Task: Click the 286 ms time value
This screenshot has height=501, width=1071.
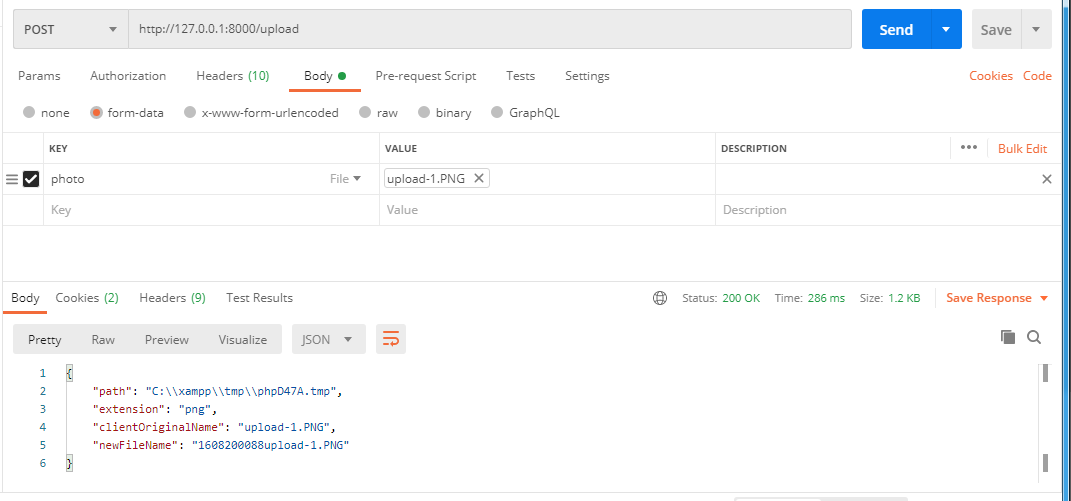Action: point(826,298)
